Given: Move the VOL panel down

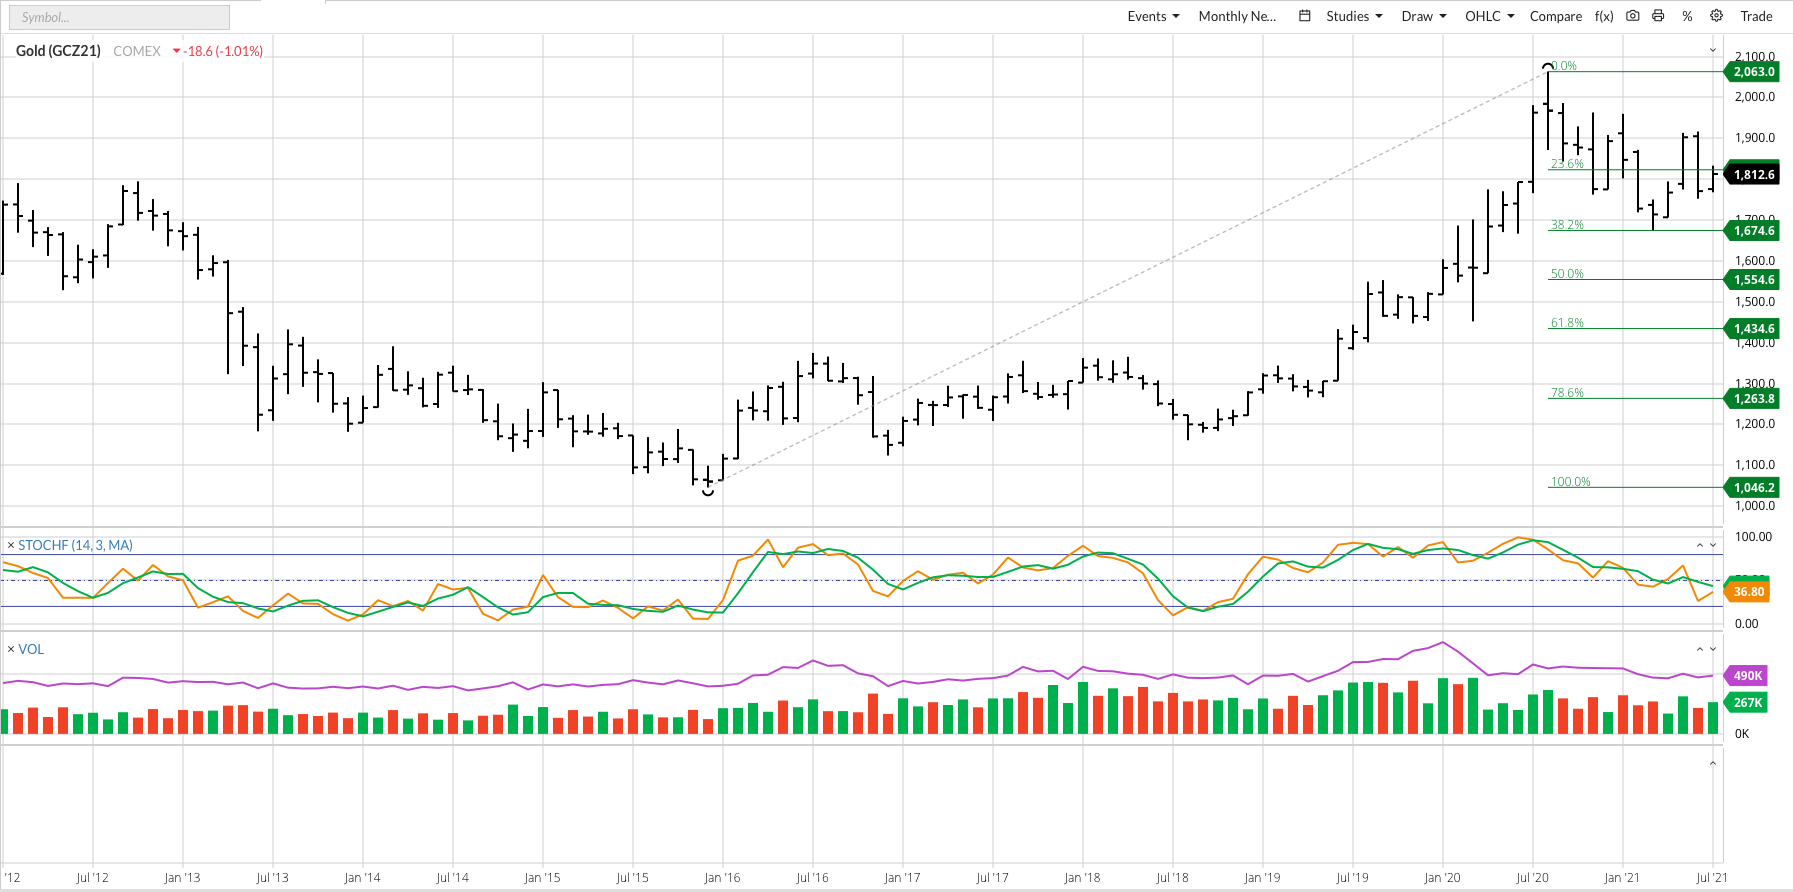Looking at the screenshot, I should pyautogui.click(x=1713, y=650).
